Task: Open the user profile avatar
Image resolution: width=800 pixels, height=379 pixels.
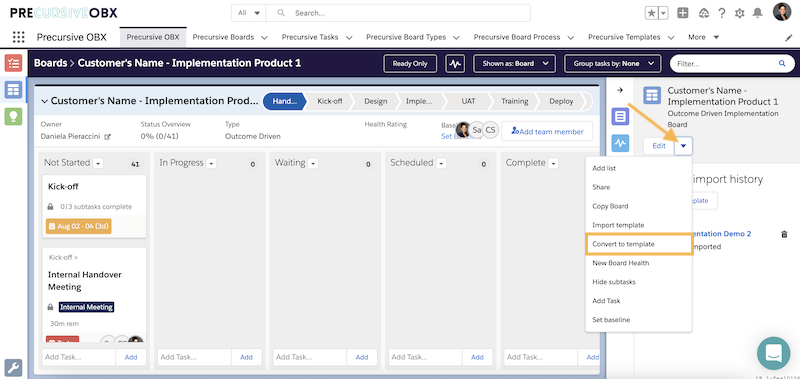Action: [782, 12]
